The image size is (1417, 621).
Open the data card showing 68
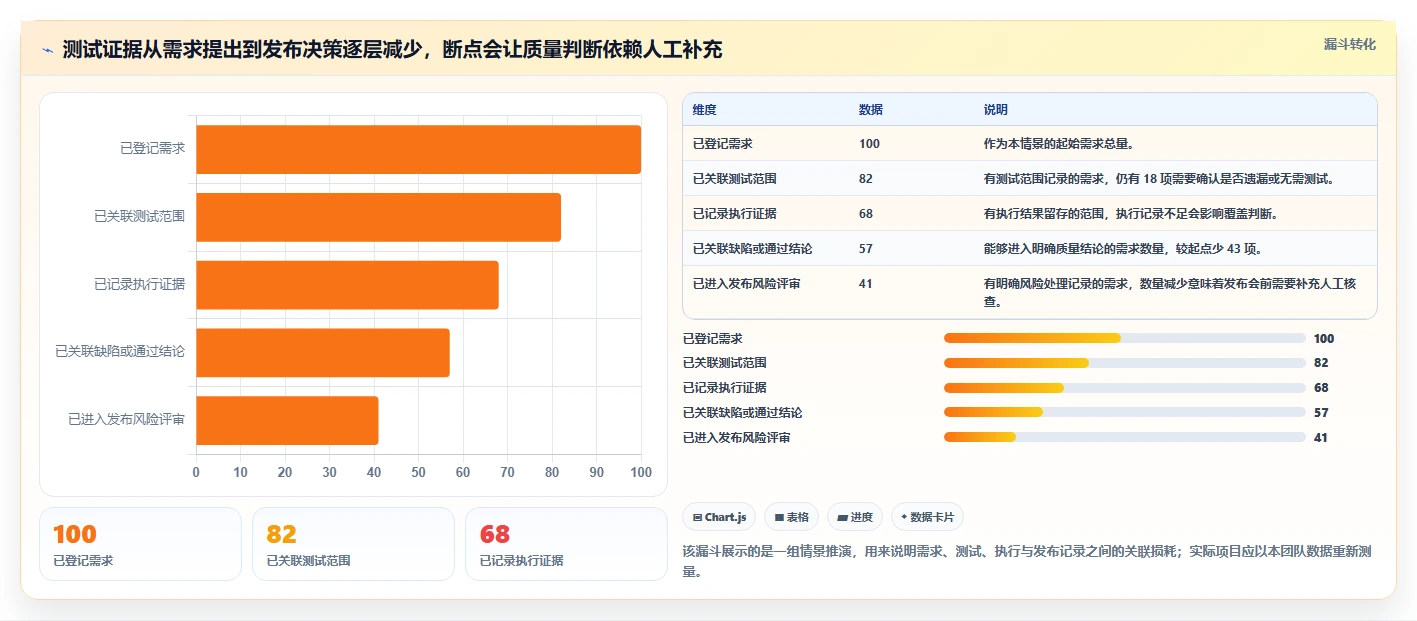tap(566, 544)
